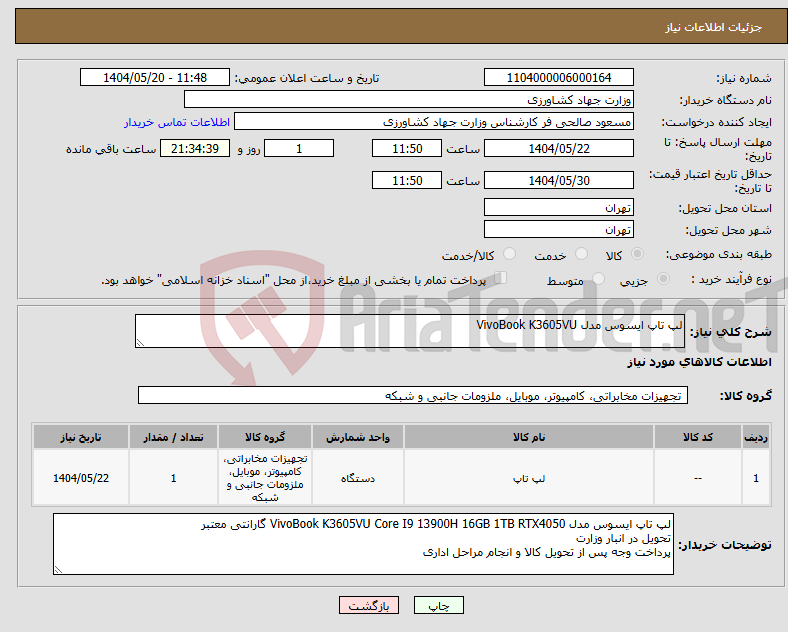
Task: Click the general description textarea VivoBook K3605VU
Action: click(x=410, y=331)
